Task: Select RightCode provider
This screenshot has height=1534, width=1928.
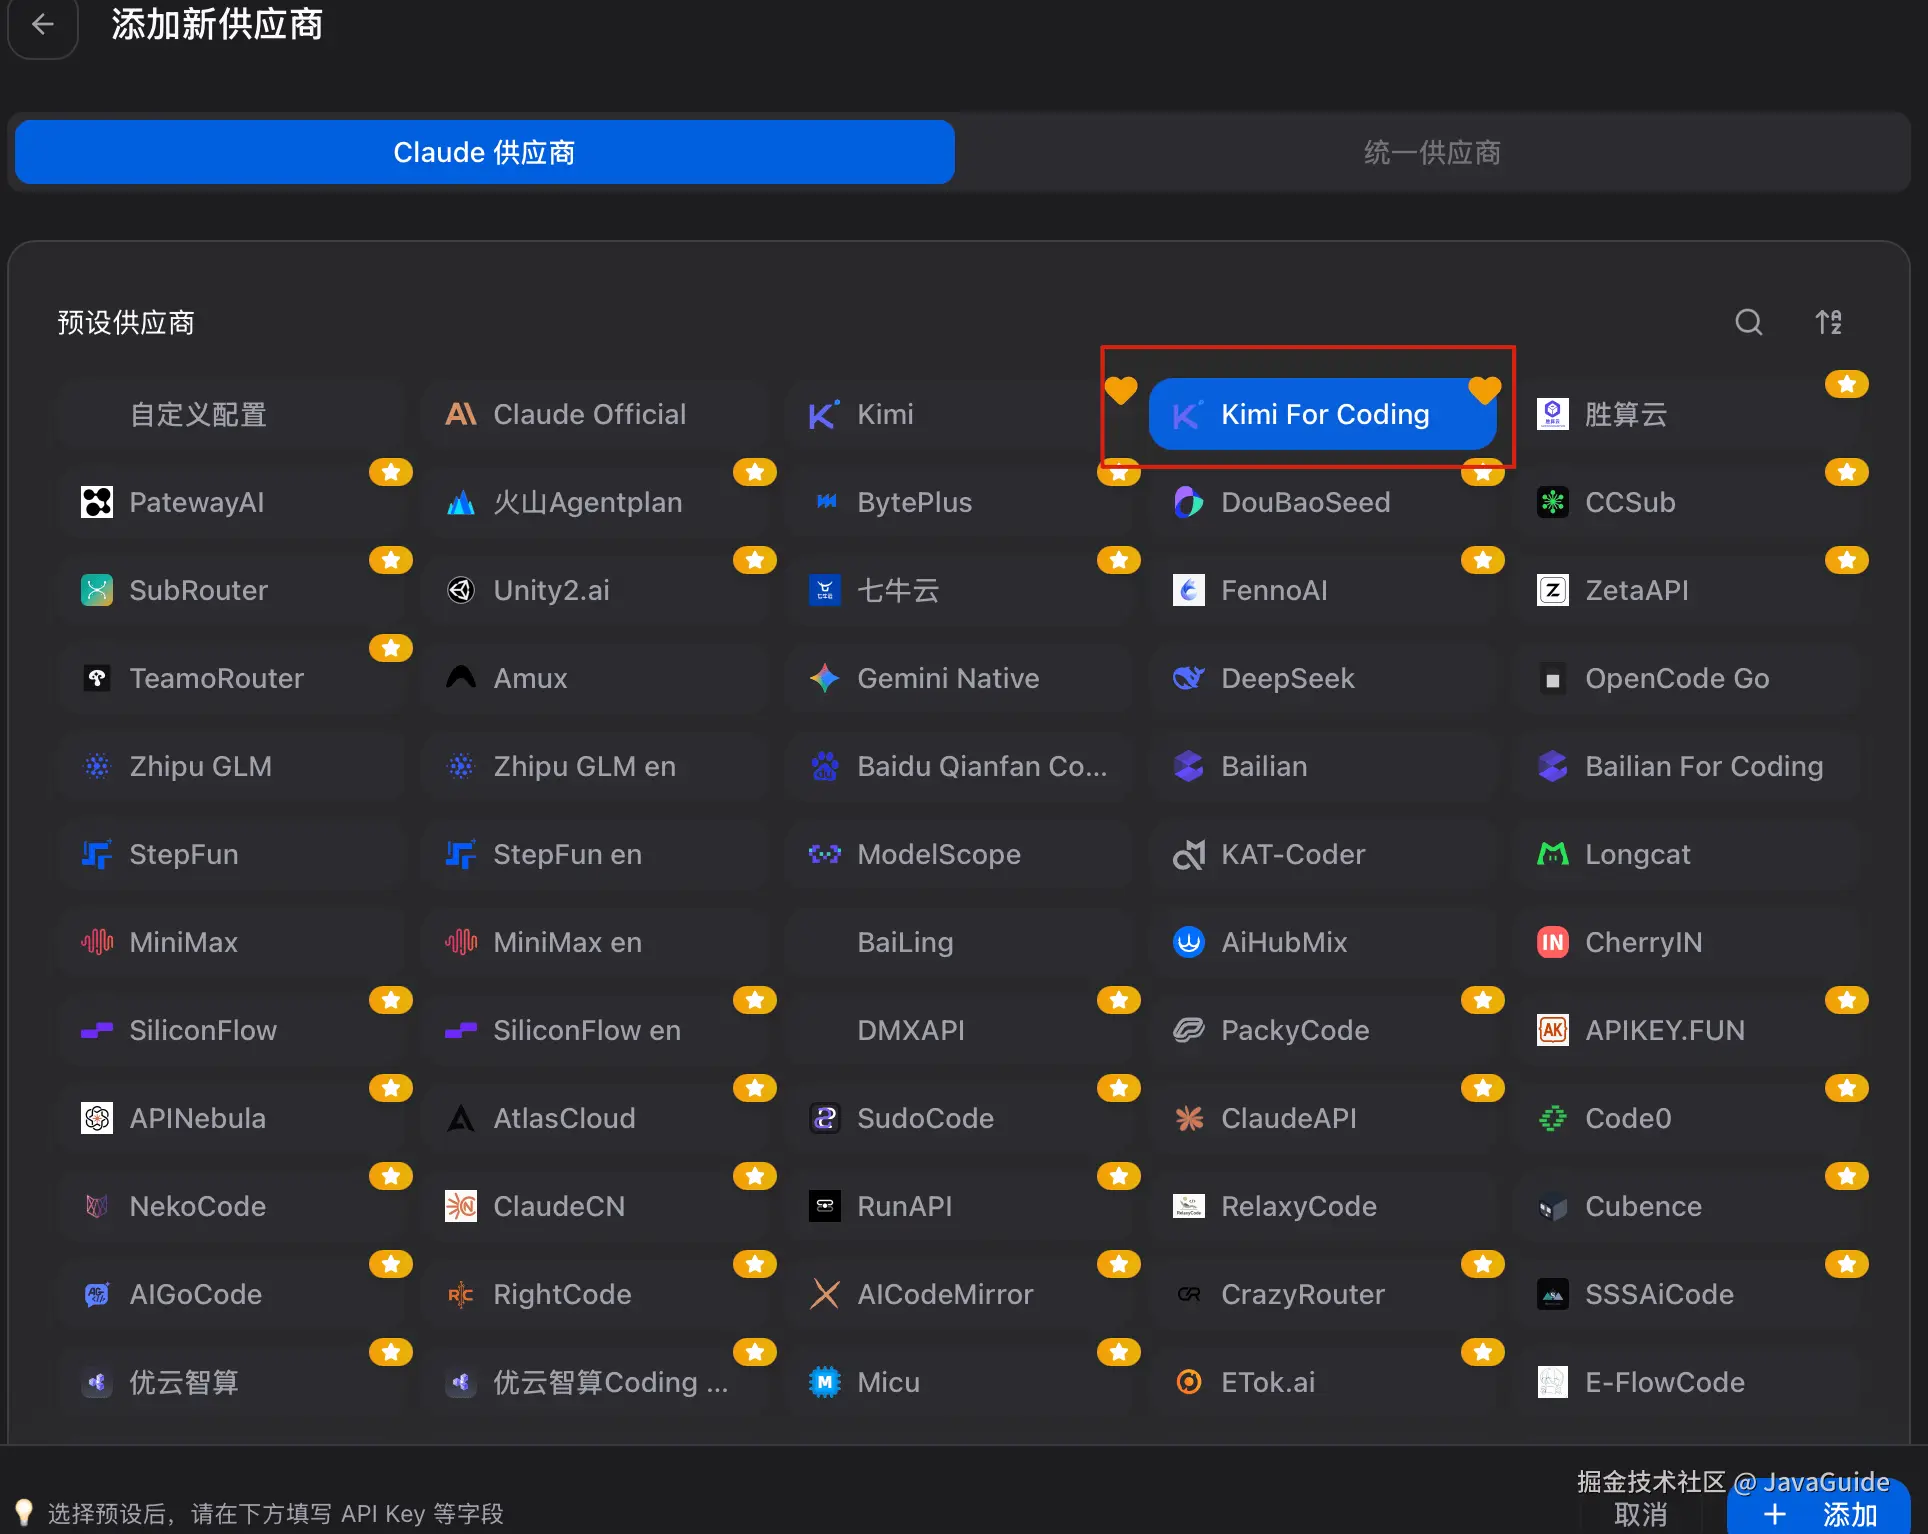Action: [596, 1294]
